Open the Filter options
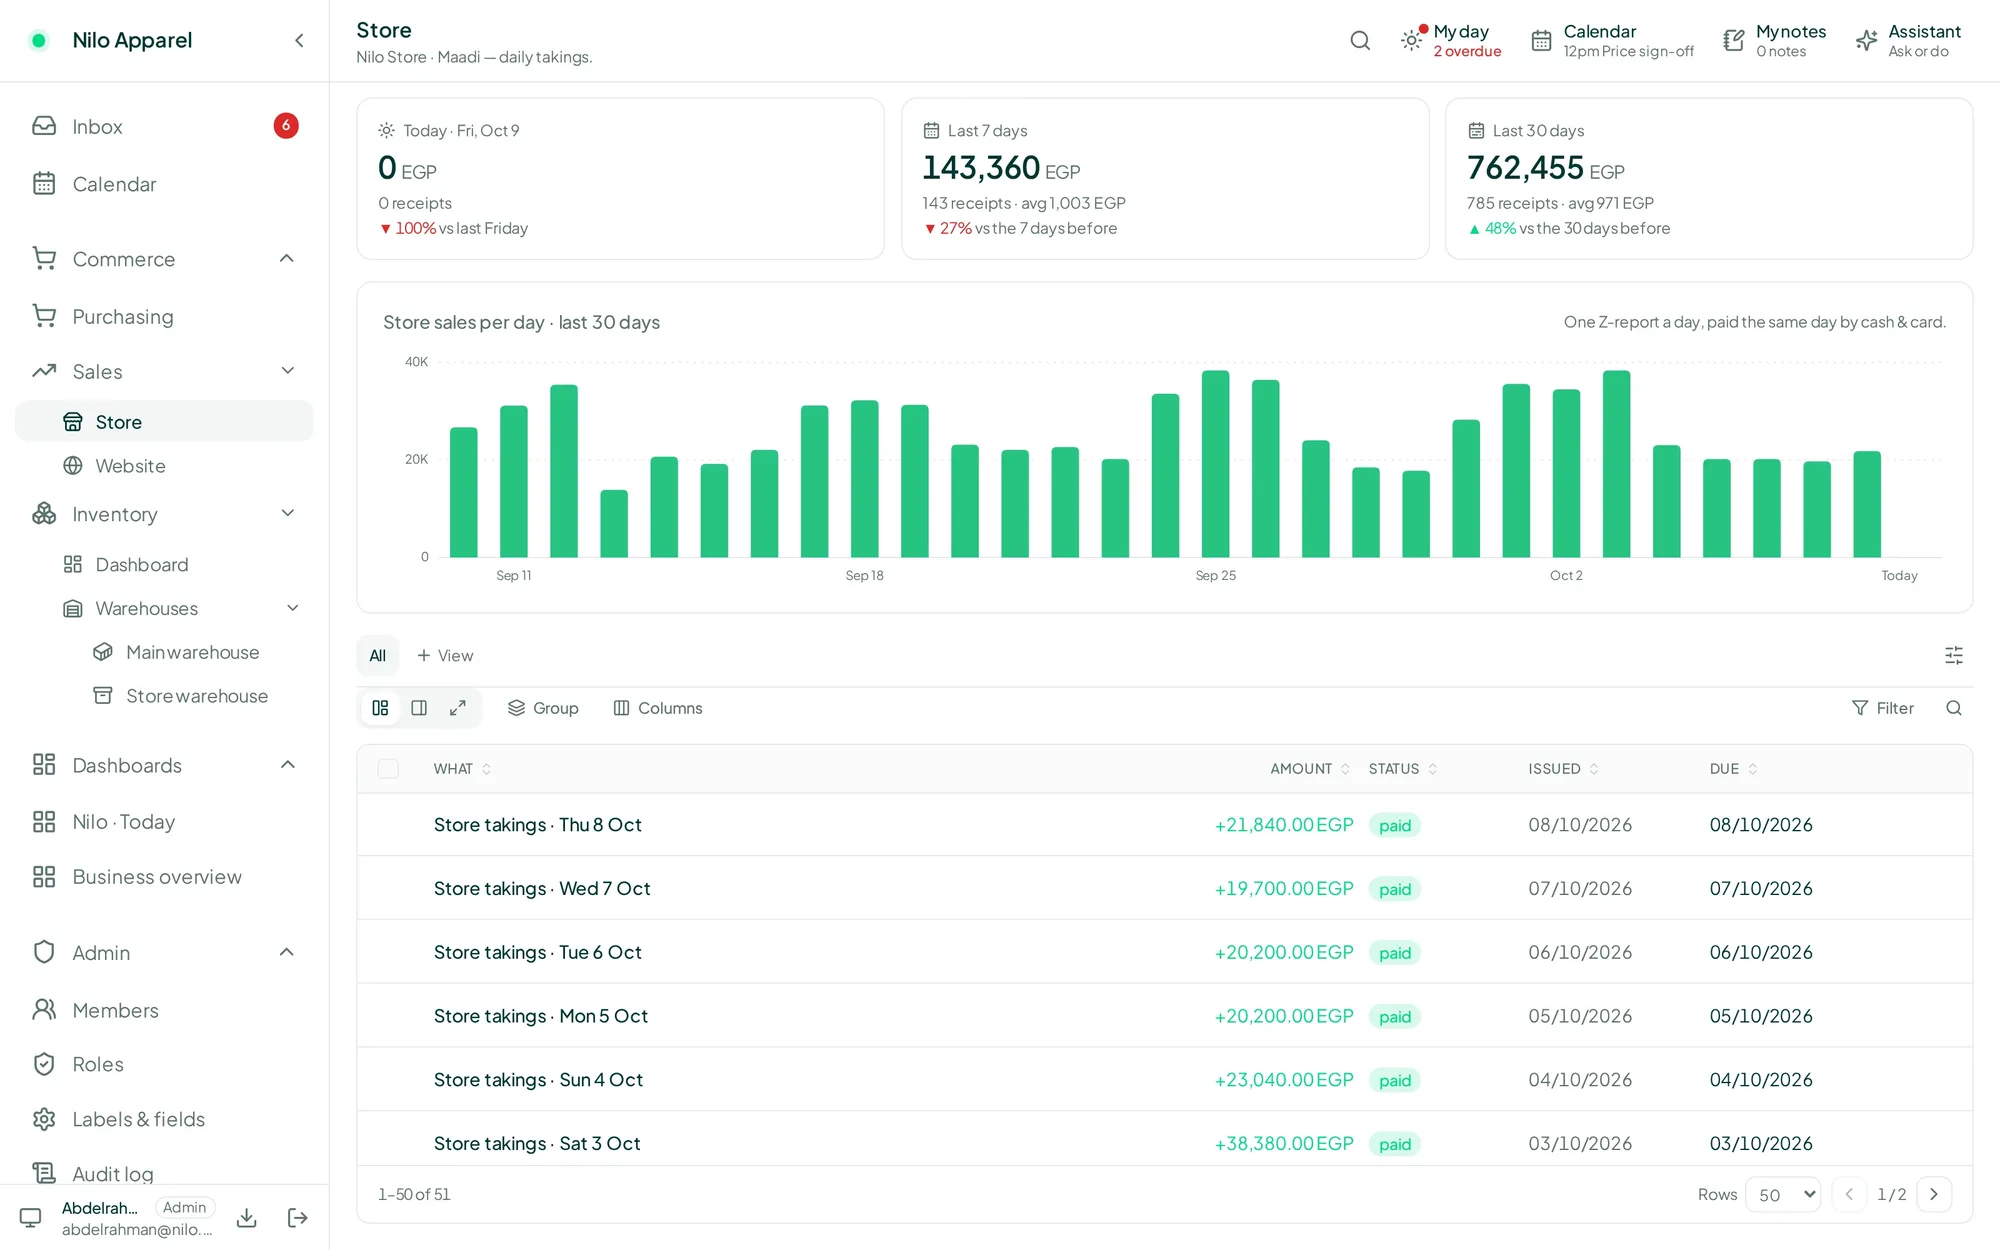The width and height of the screenshot is (2000, 1250). click(x=1883, y=708)
